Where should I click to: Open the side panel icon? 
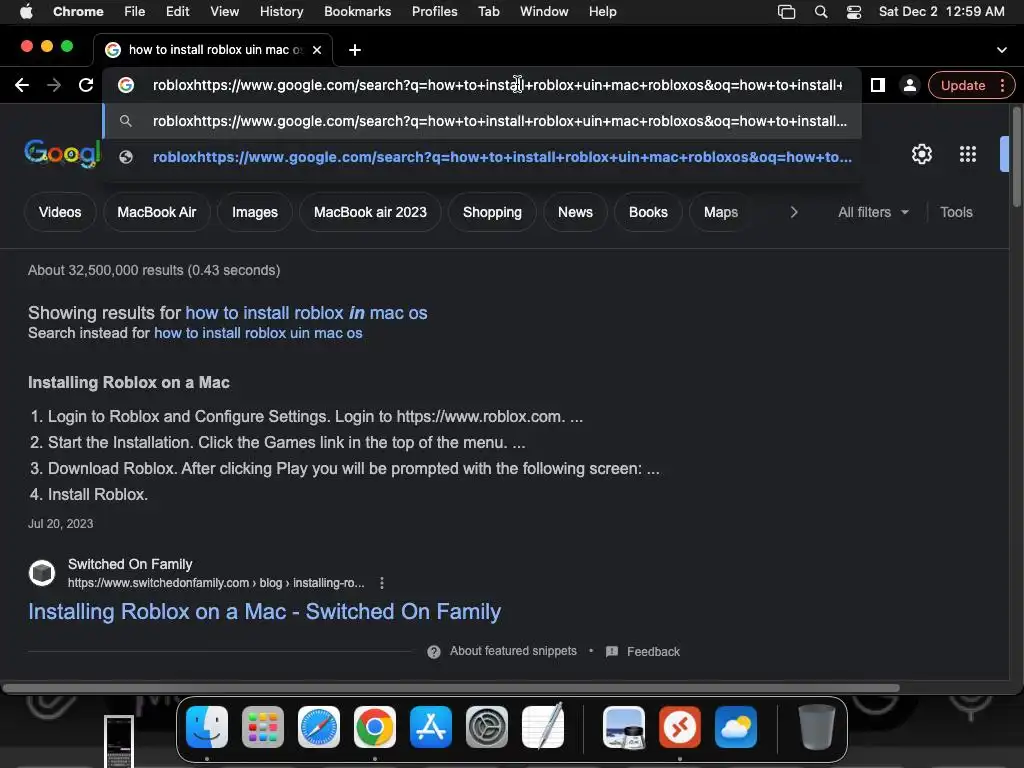point(878,85)
